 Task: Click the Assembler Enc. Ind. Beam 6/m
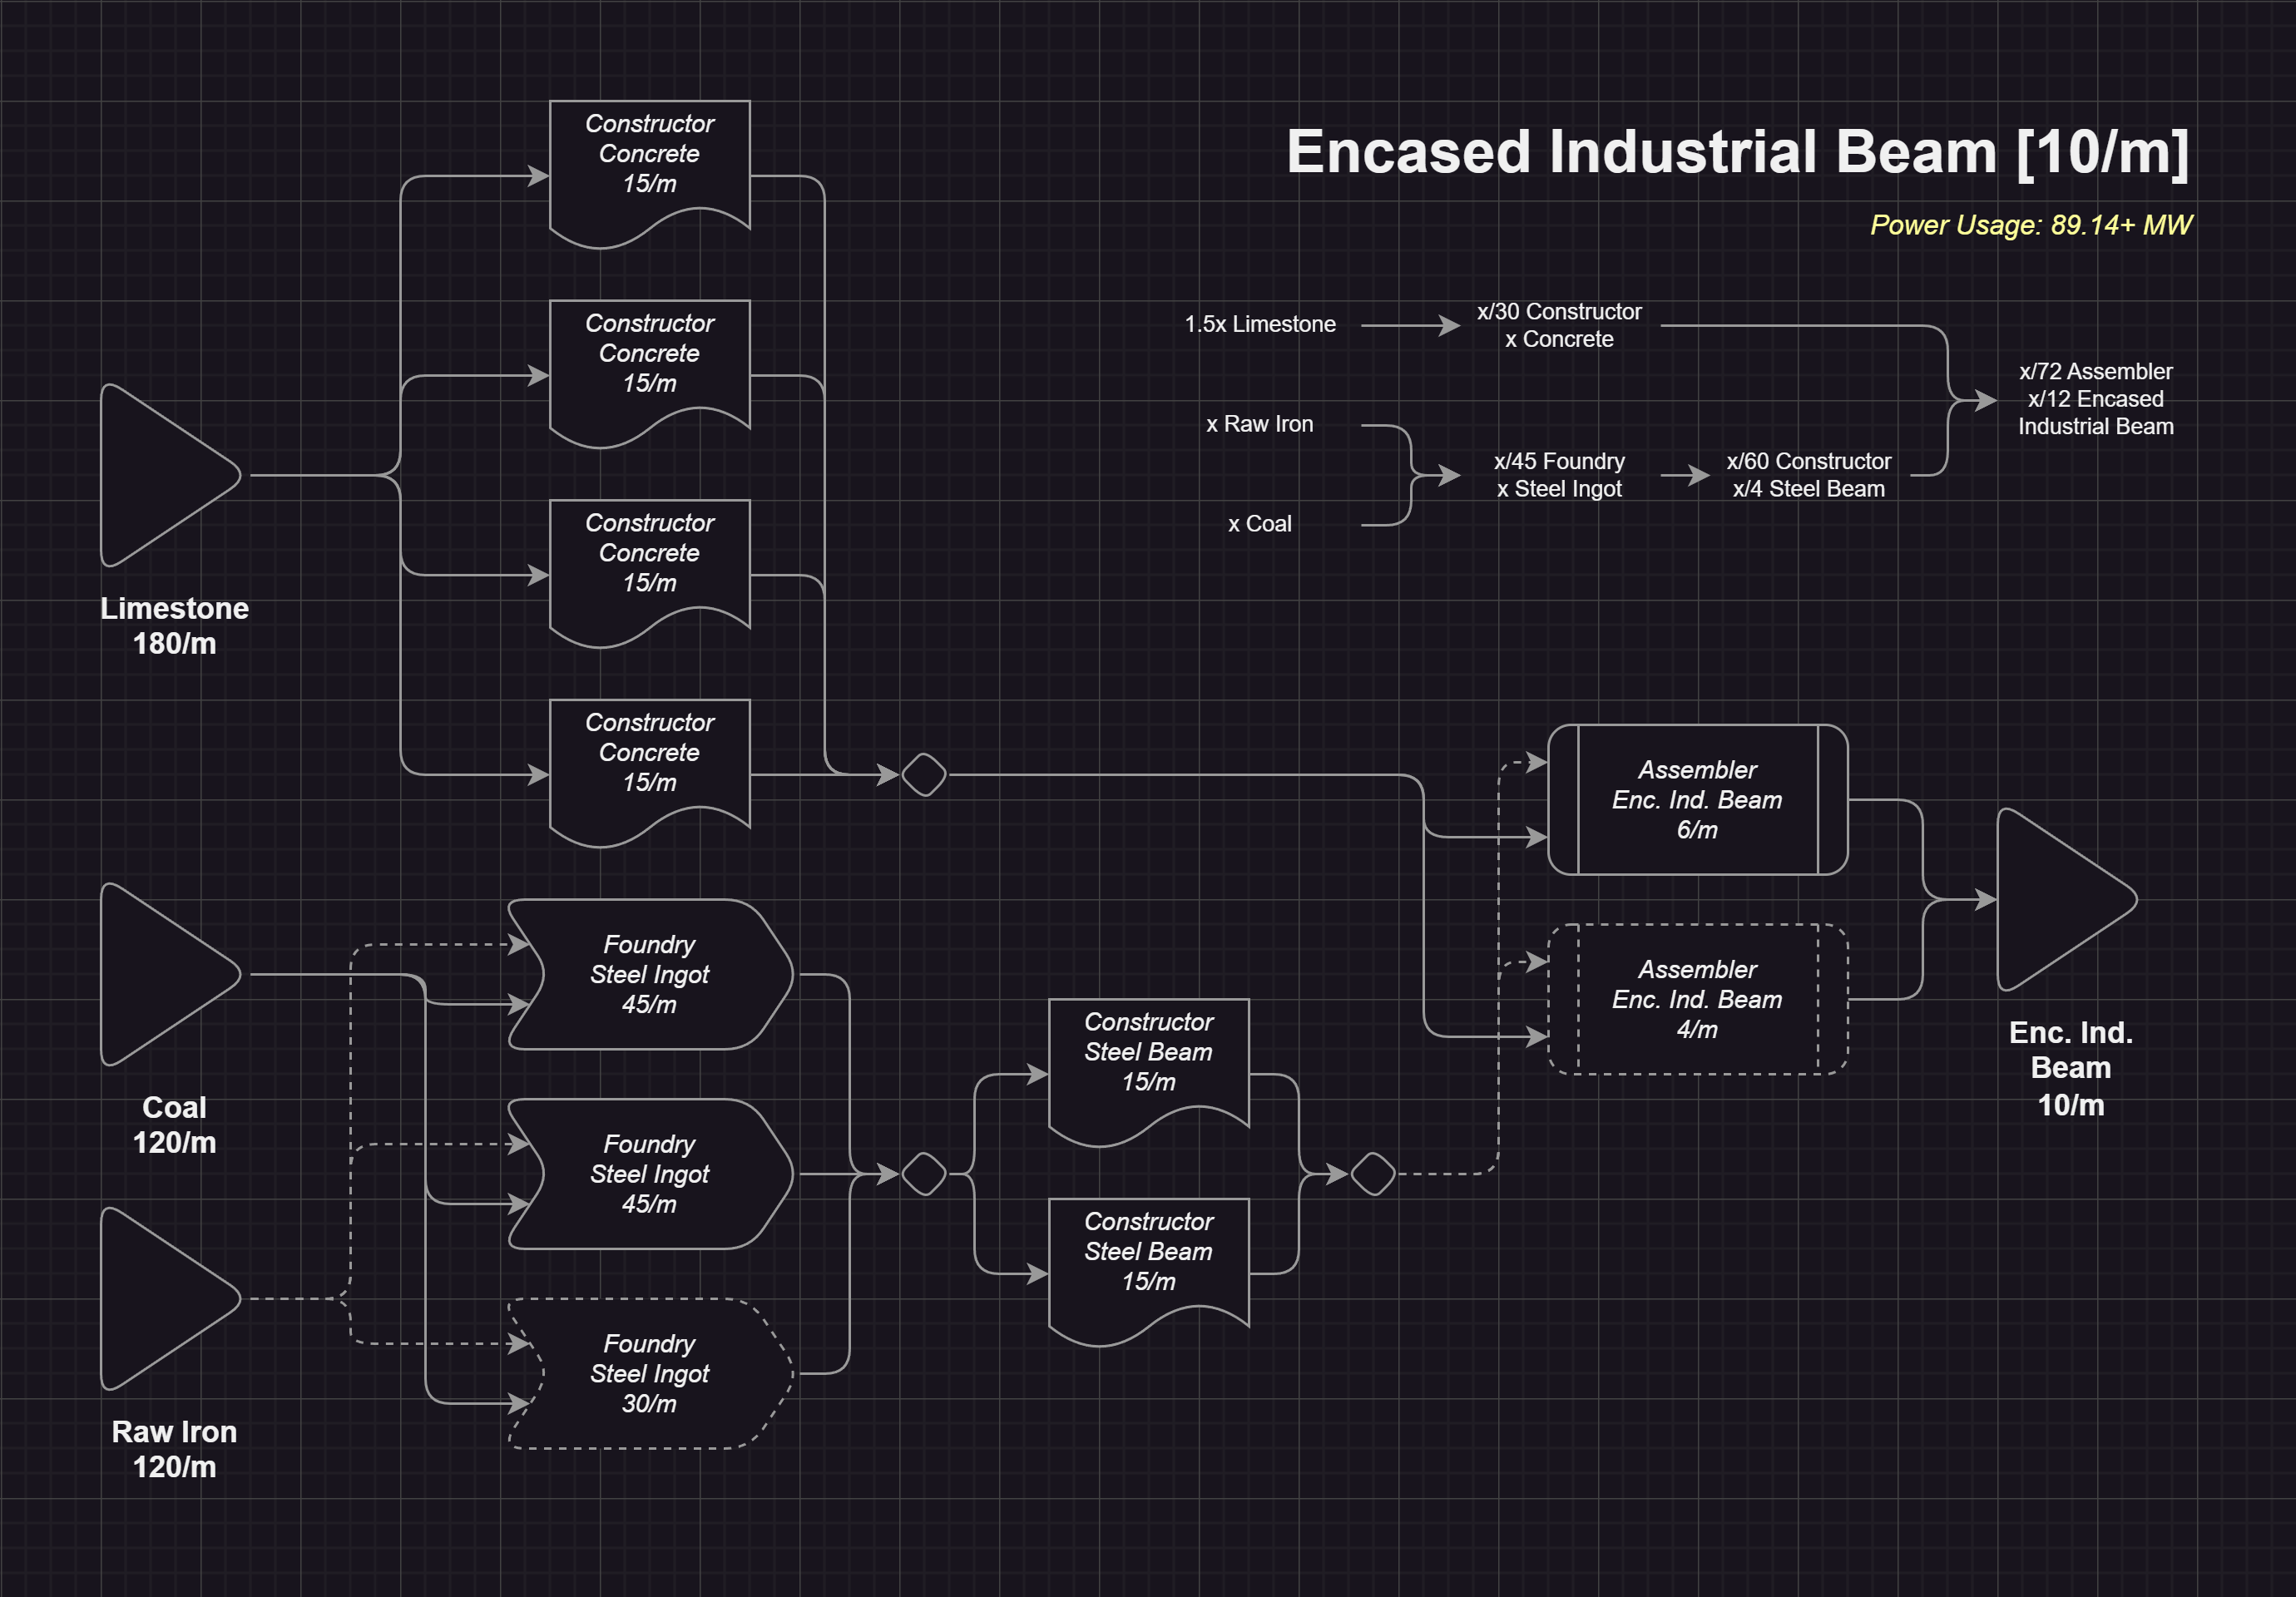click(1697, 799)
